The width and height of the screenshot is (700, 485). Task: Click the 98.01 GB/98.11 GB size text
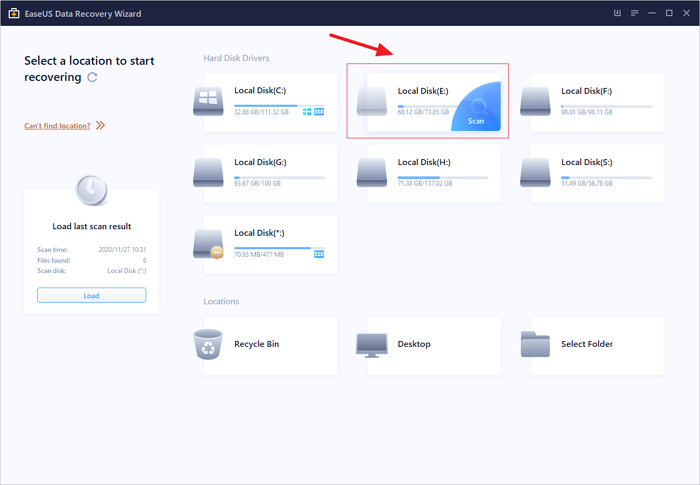[587, 112]
